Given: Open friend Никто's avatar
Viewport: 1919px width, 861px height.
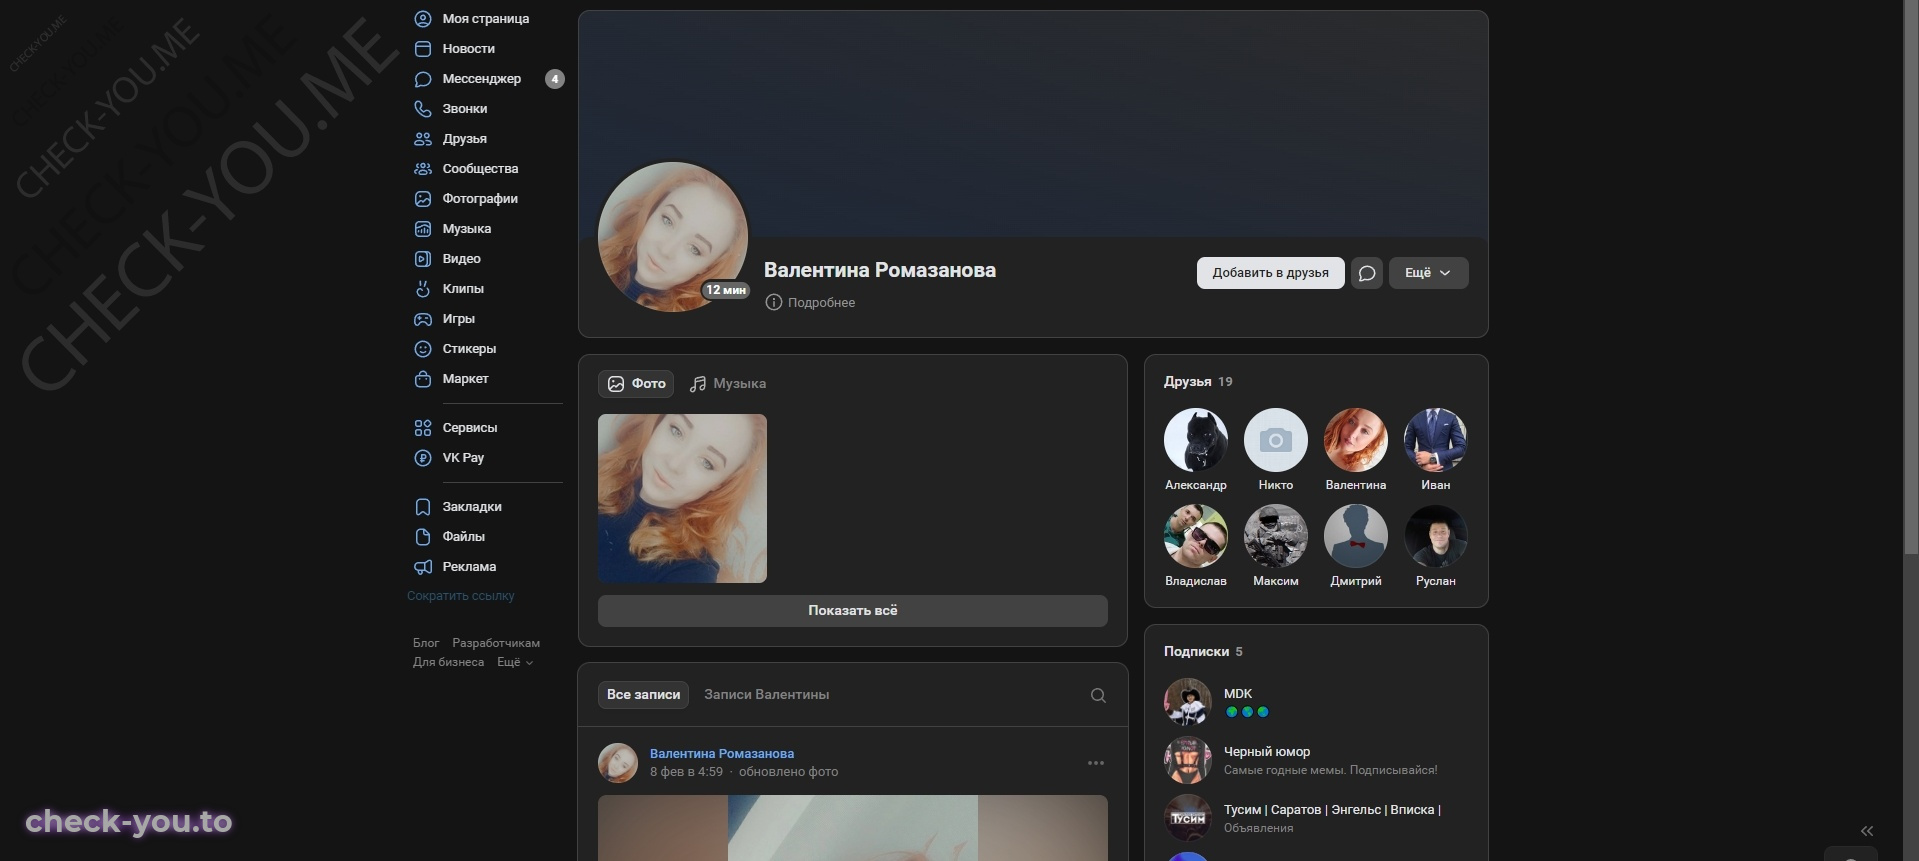Looking at the screenshot, I should [1276, 440].
